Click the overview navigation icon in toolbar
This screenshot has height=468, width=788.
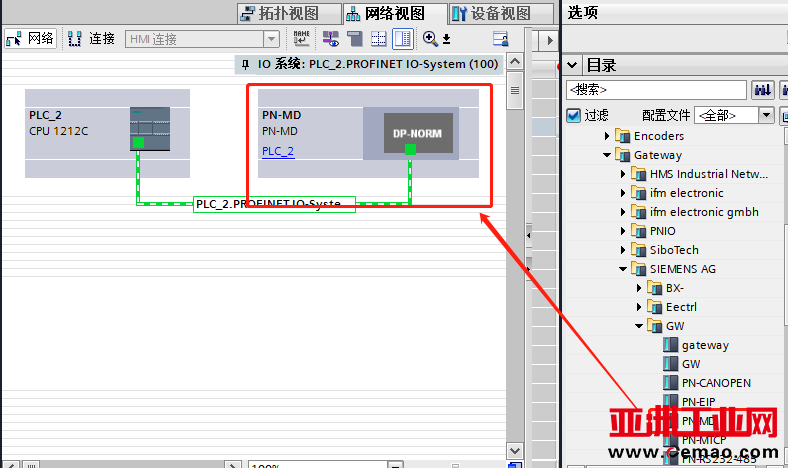[x=500, y=39]
